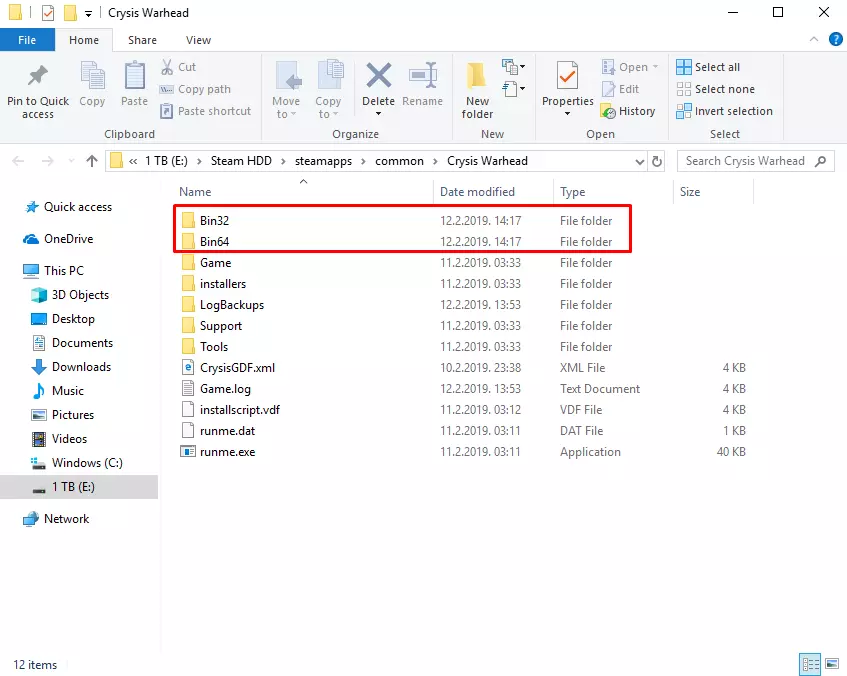Expand the address bar history dropdown

pos(640,162)
